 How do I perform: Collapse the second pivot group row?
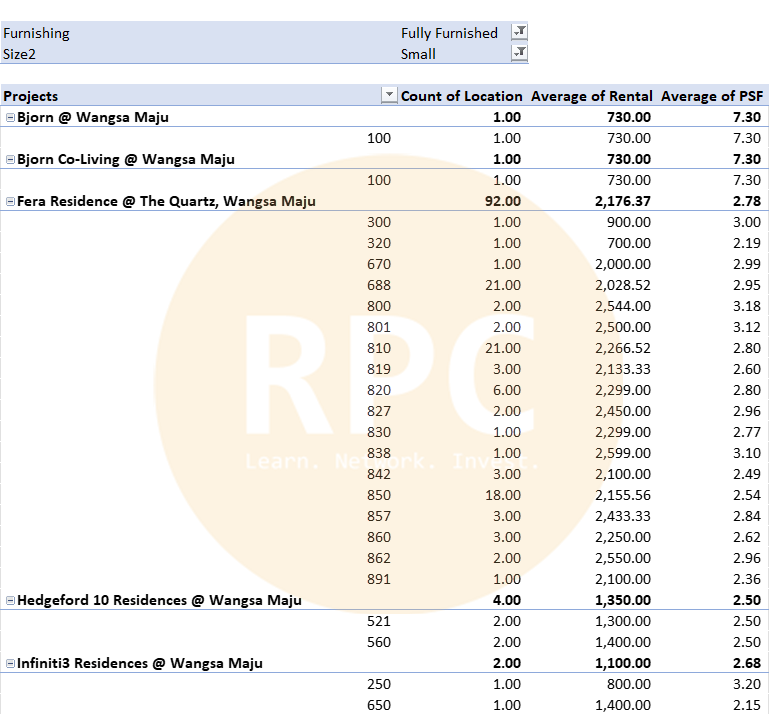(x=10, y=159)
